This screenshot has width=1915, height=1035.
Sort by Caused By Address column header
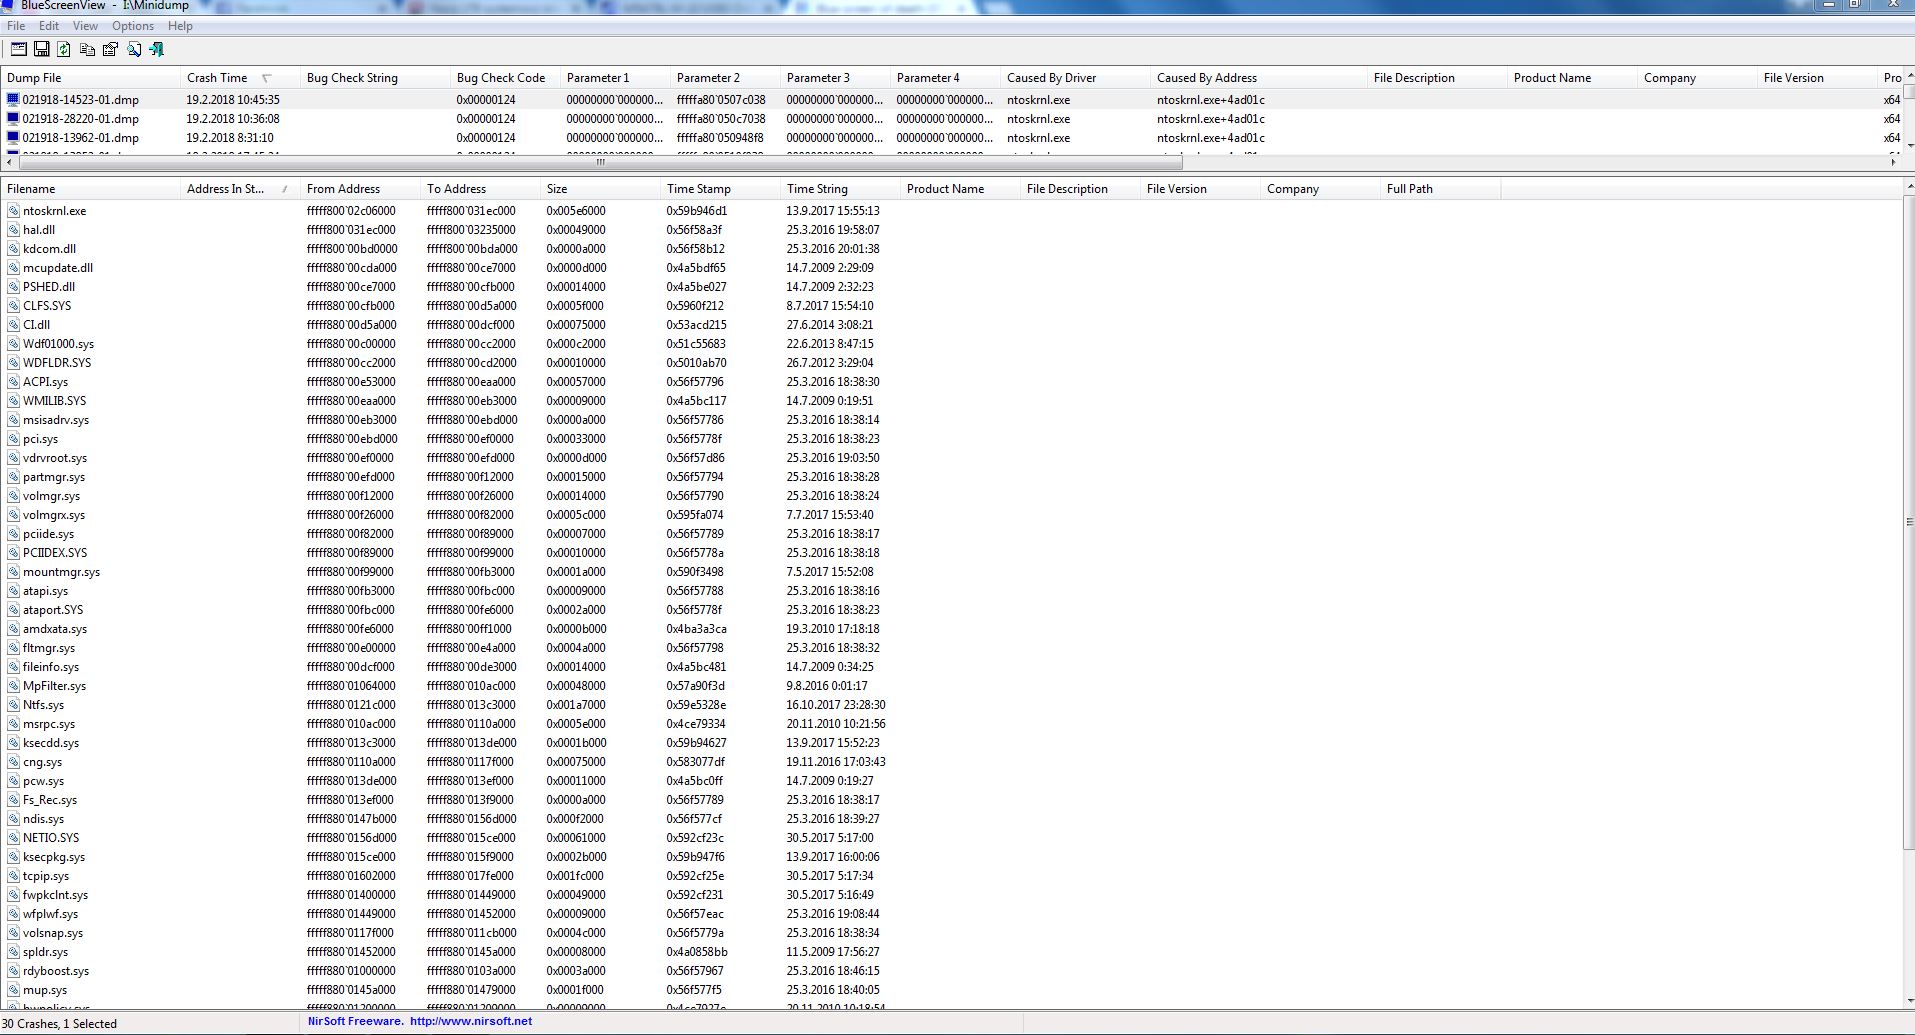coord(1258,78)
